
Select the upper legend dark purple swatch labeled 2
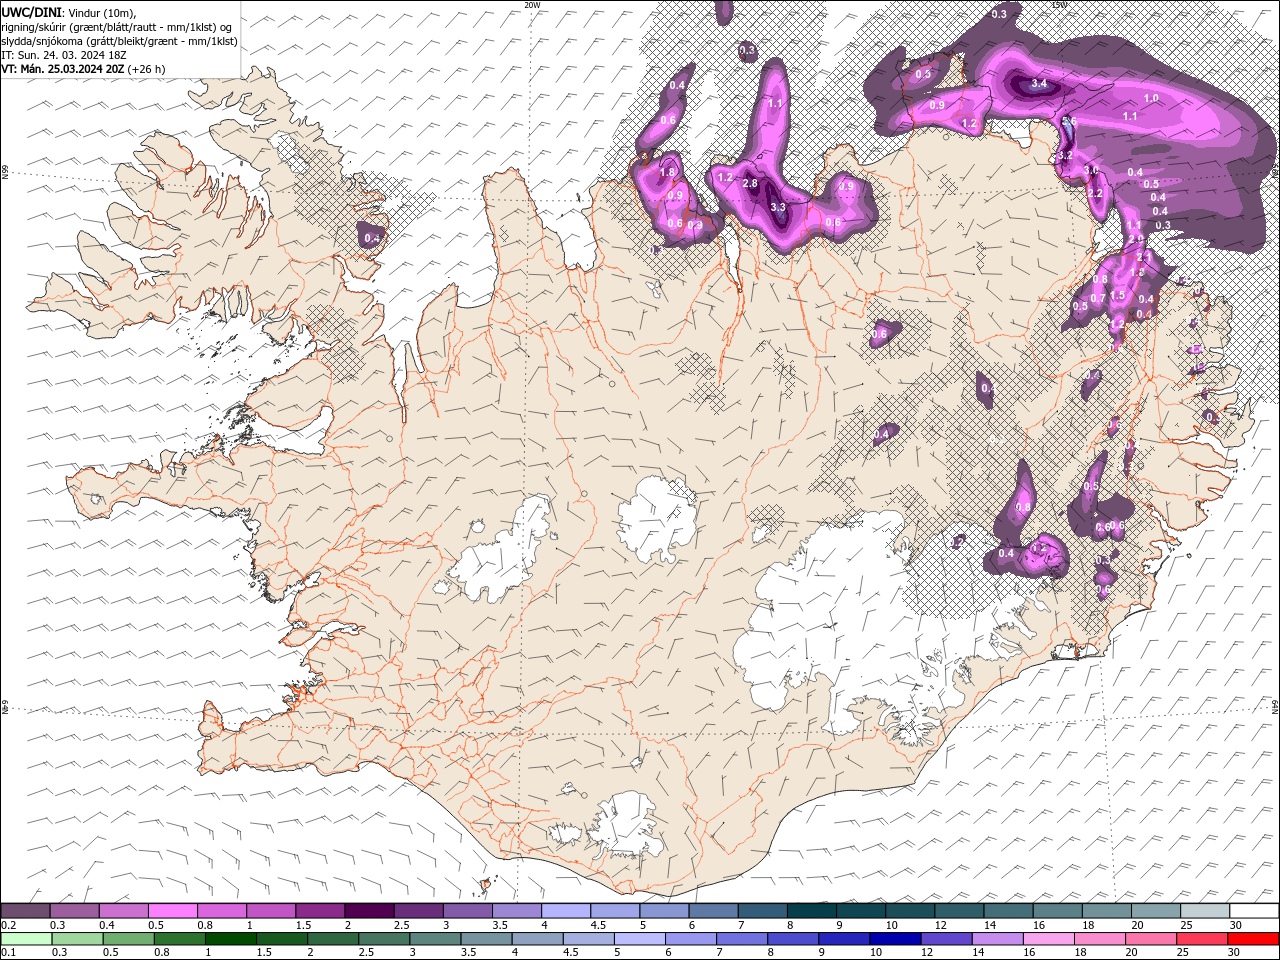click(369, 911)
